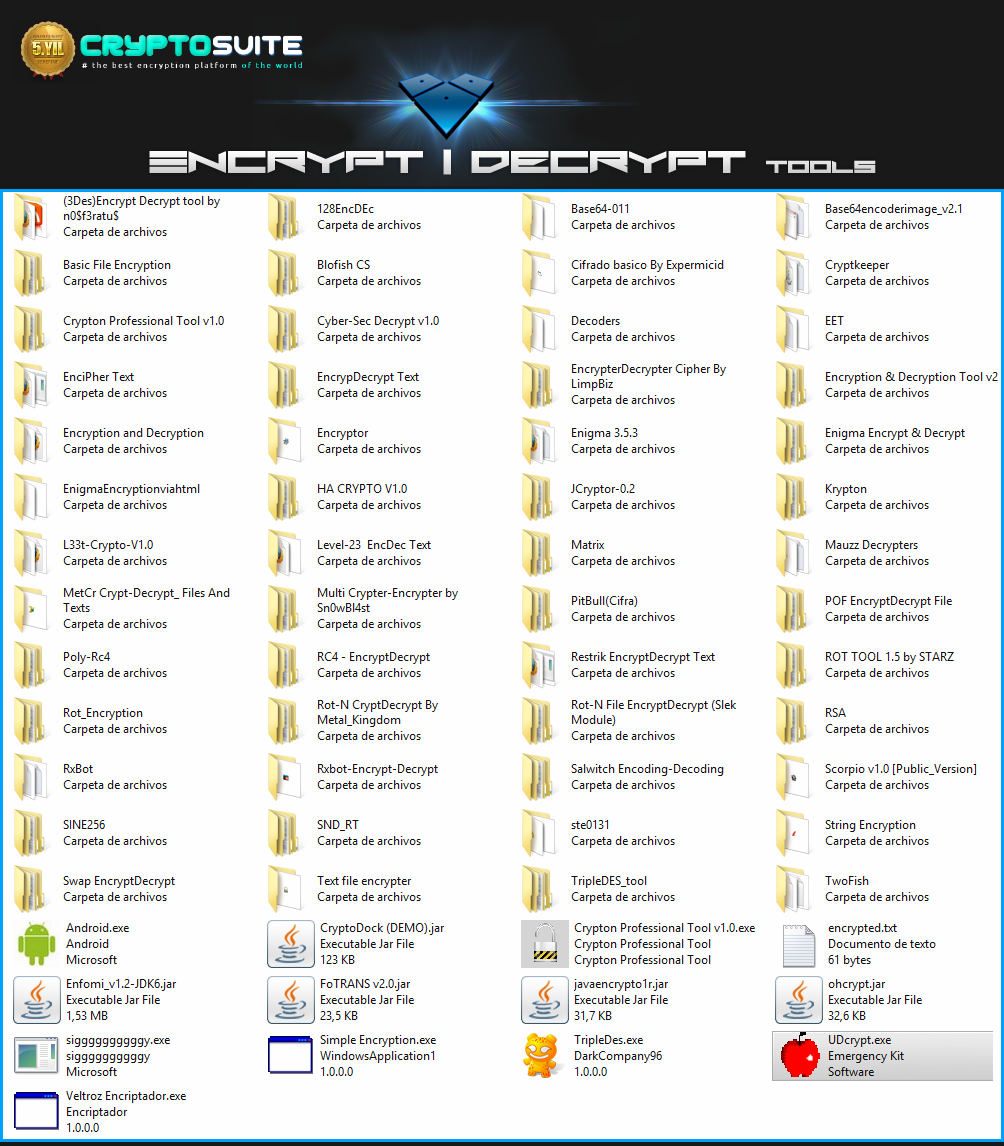The image size is (1004, 1146).
Task: Select the CryptoDock (DEMO).jar Java icon
Action: pyautogui.click(x=291, y=944)
